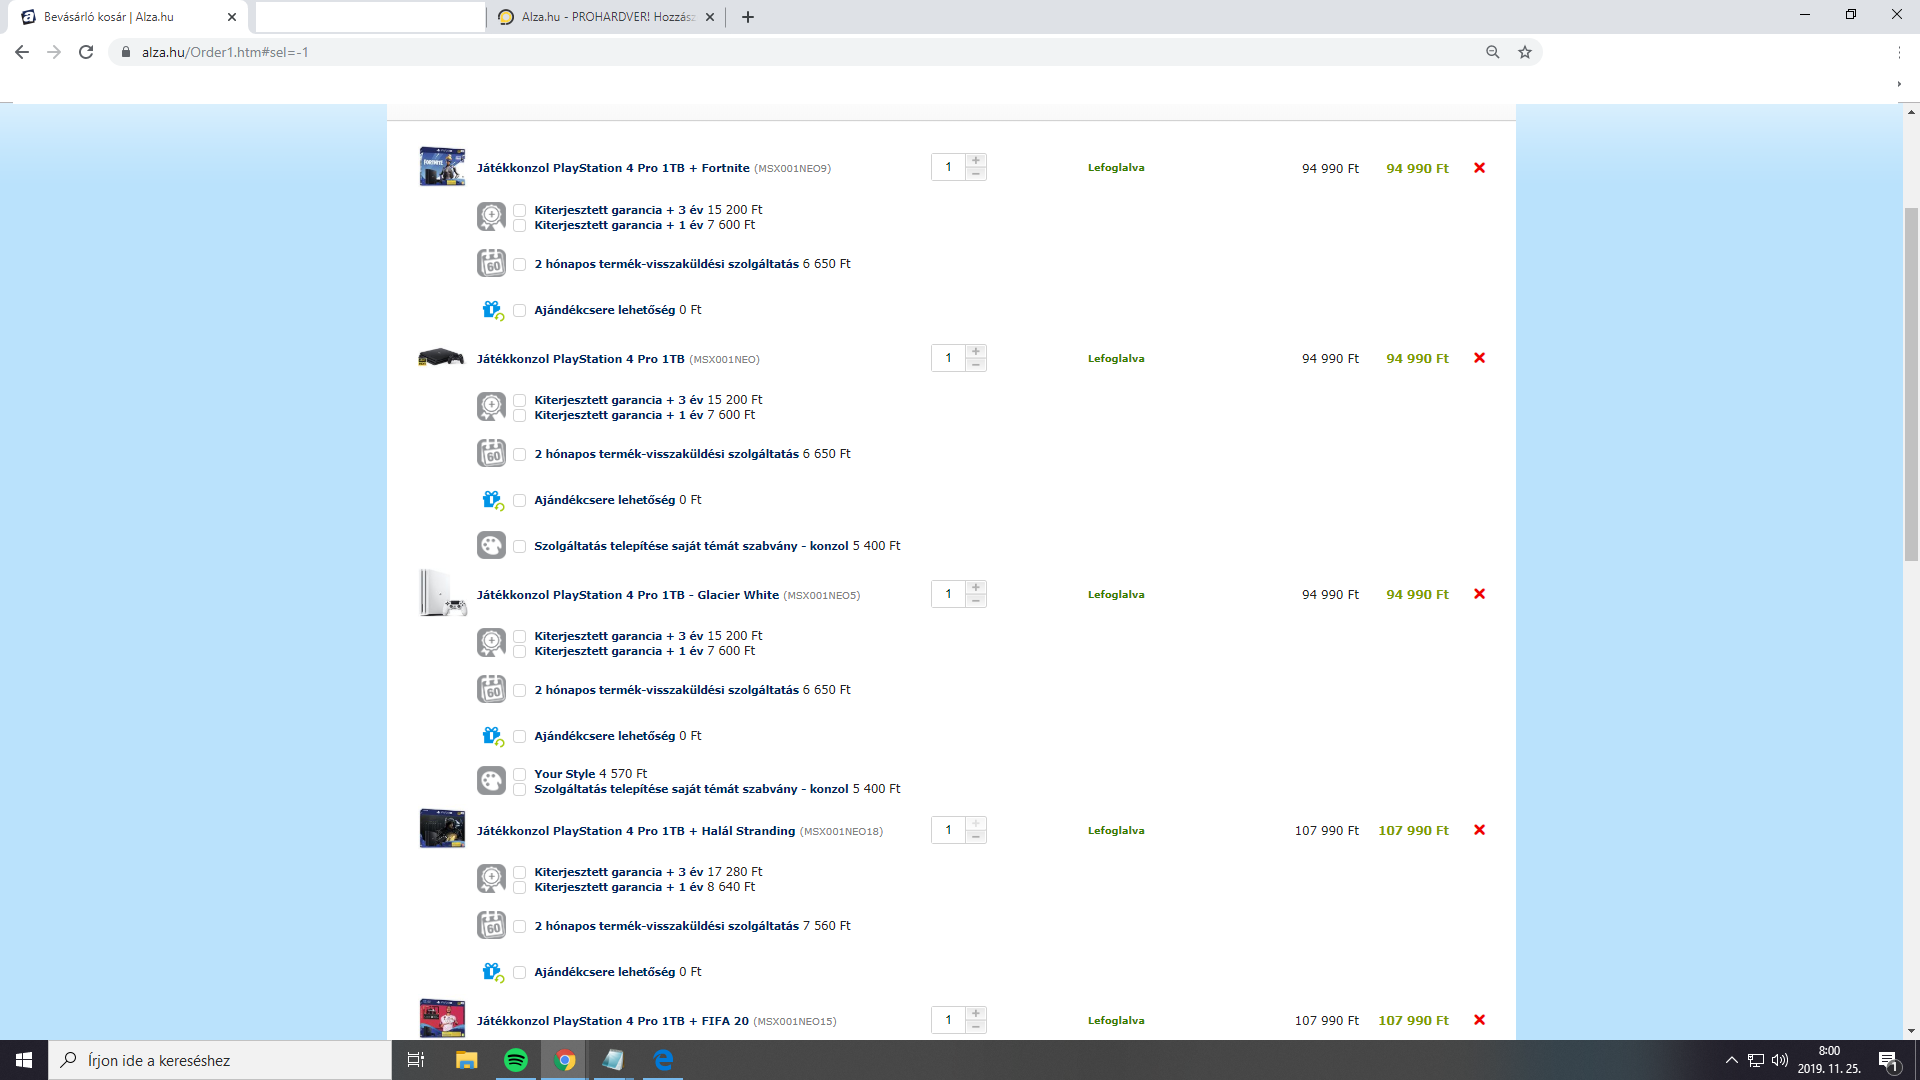Viewport: 1920px width, 1080px height.
Task: Bookmark this page with star icon
Action: click(x=1525, y=52)
